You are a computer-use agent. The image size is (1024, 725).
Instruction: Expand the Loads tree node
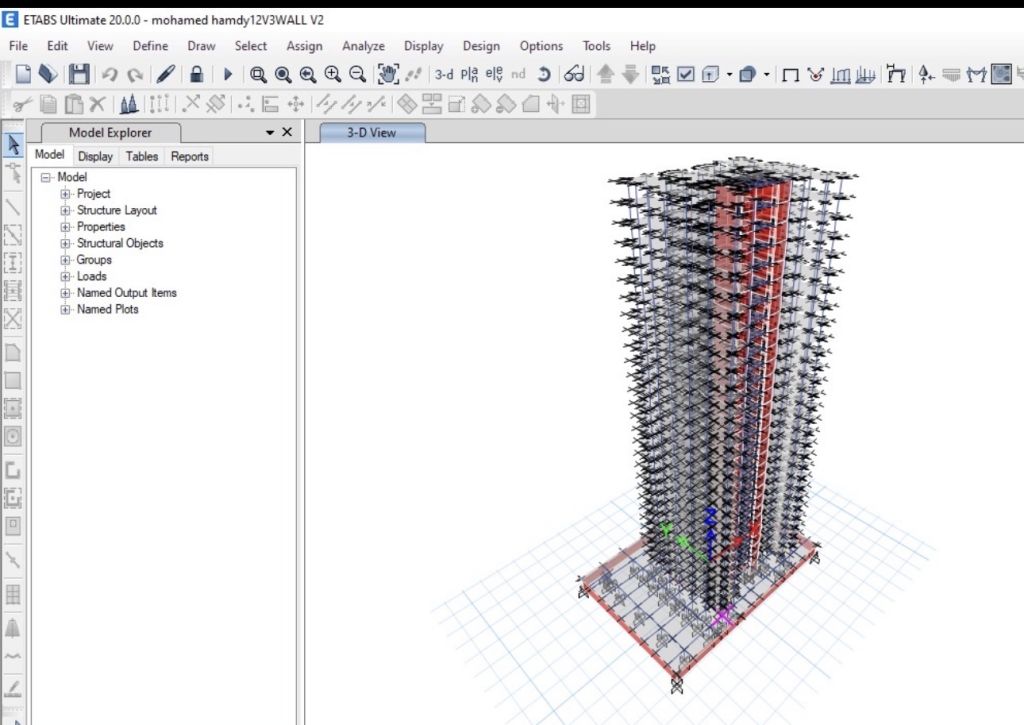(x=66, y=276)
